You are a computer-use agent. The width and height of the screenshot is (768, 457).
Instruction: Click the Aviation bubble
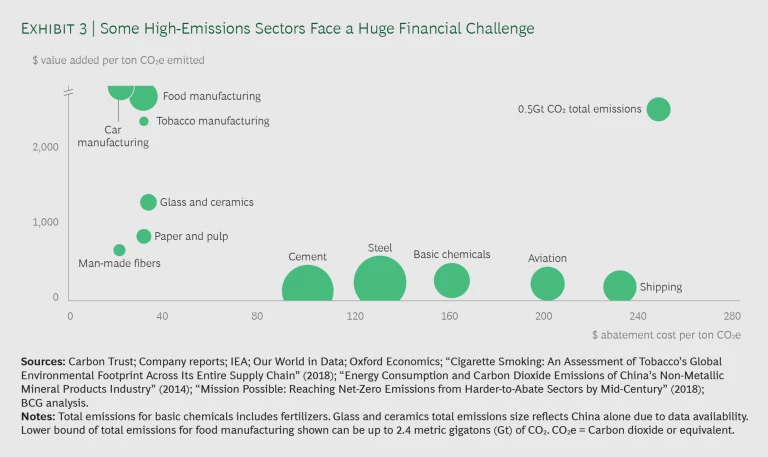547,283
